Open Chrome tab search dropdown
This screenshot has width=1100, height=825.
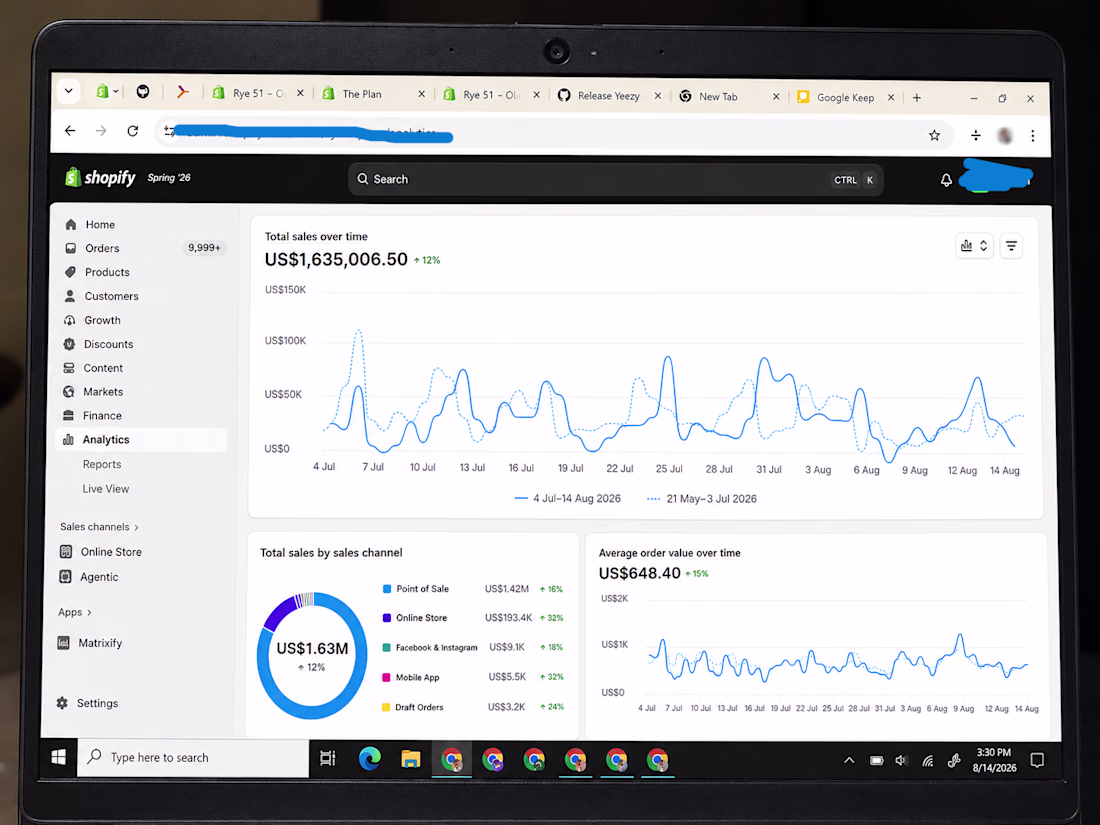click(68, 90)
